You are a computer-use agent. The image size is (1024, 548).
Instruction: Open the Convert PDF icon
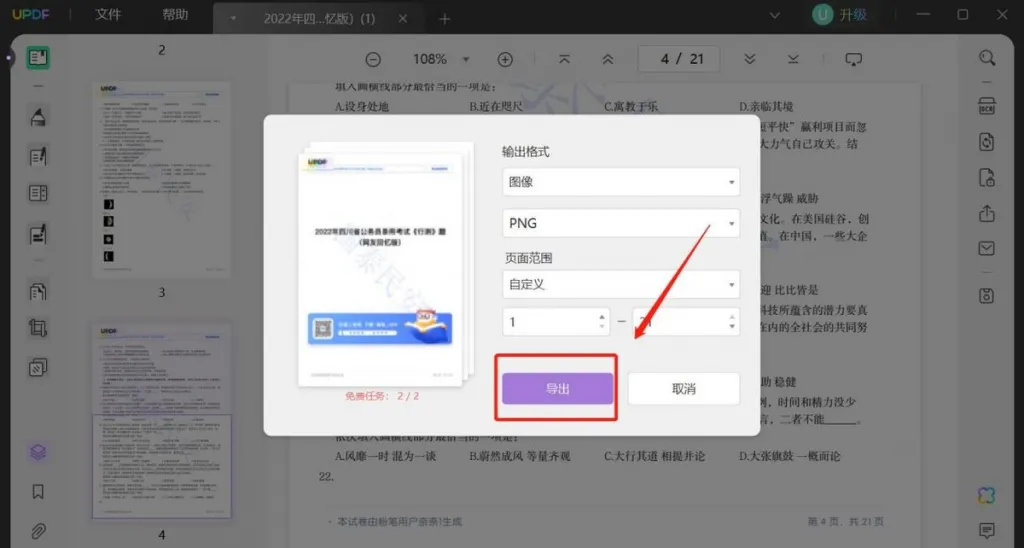point(987,142)
